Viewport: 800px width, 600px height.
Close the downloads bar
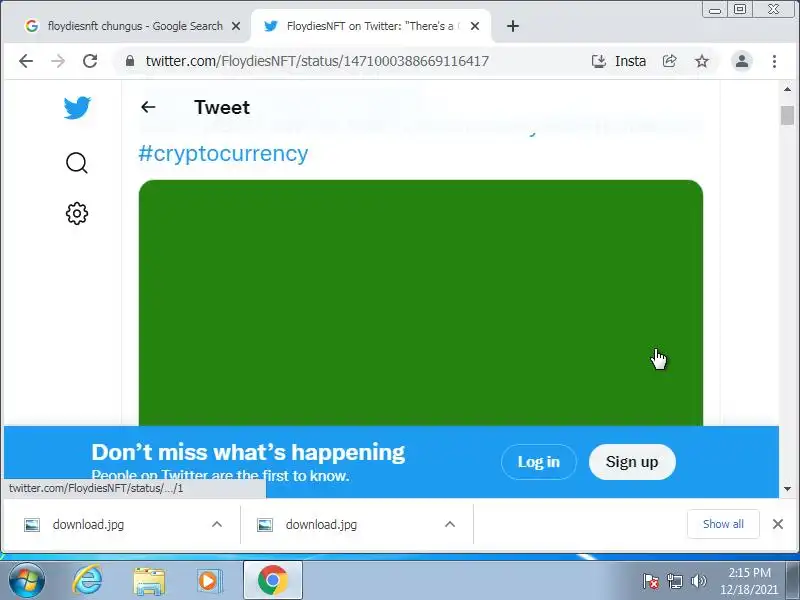[778, 524]
